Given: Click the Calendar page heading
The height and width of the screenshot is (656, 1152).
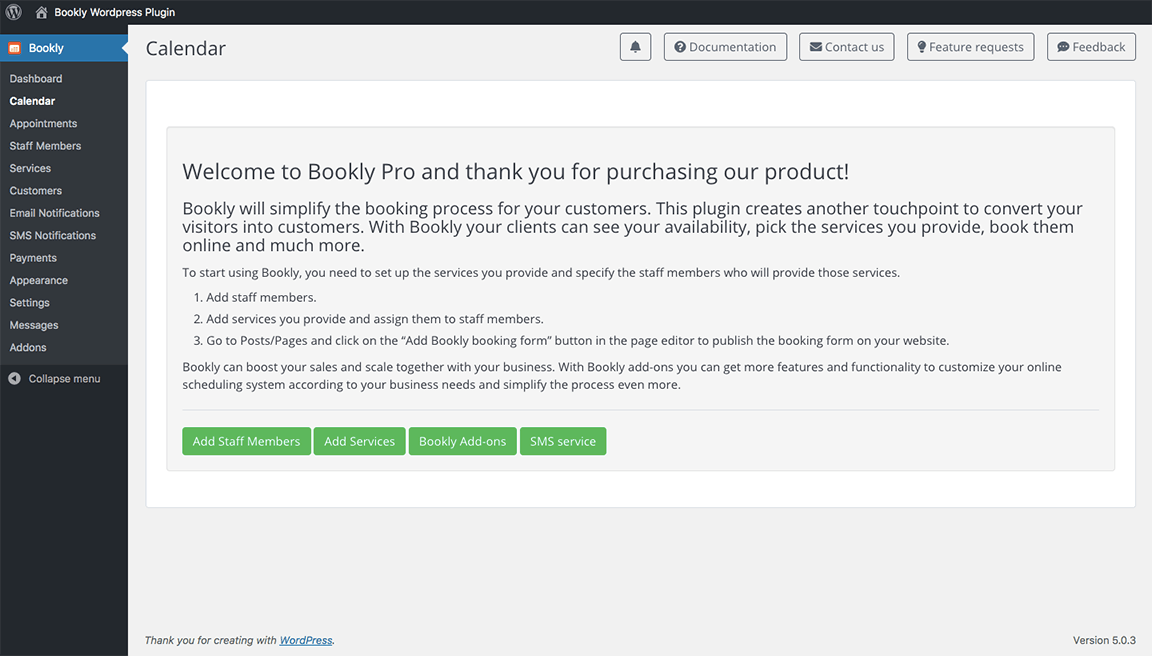Looking at the screenshot, I should pyautogui.click(x=186, y=48).
